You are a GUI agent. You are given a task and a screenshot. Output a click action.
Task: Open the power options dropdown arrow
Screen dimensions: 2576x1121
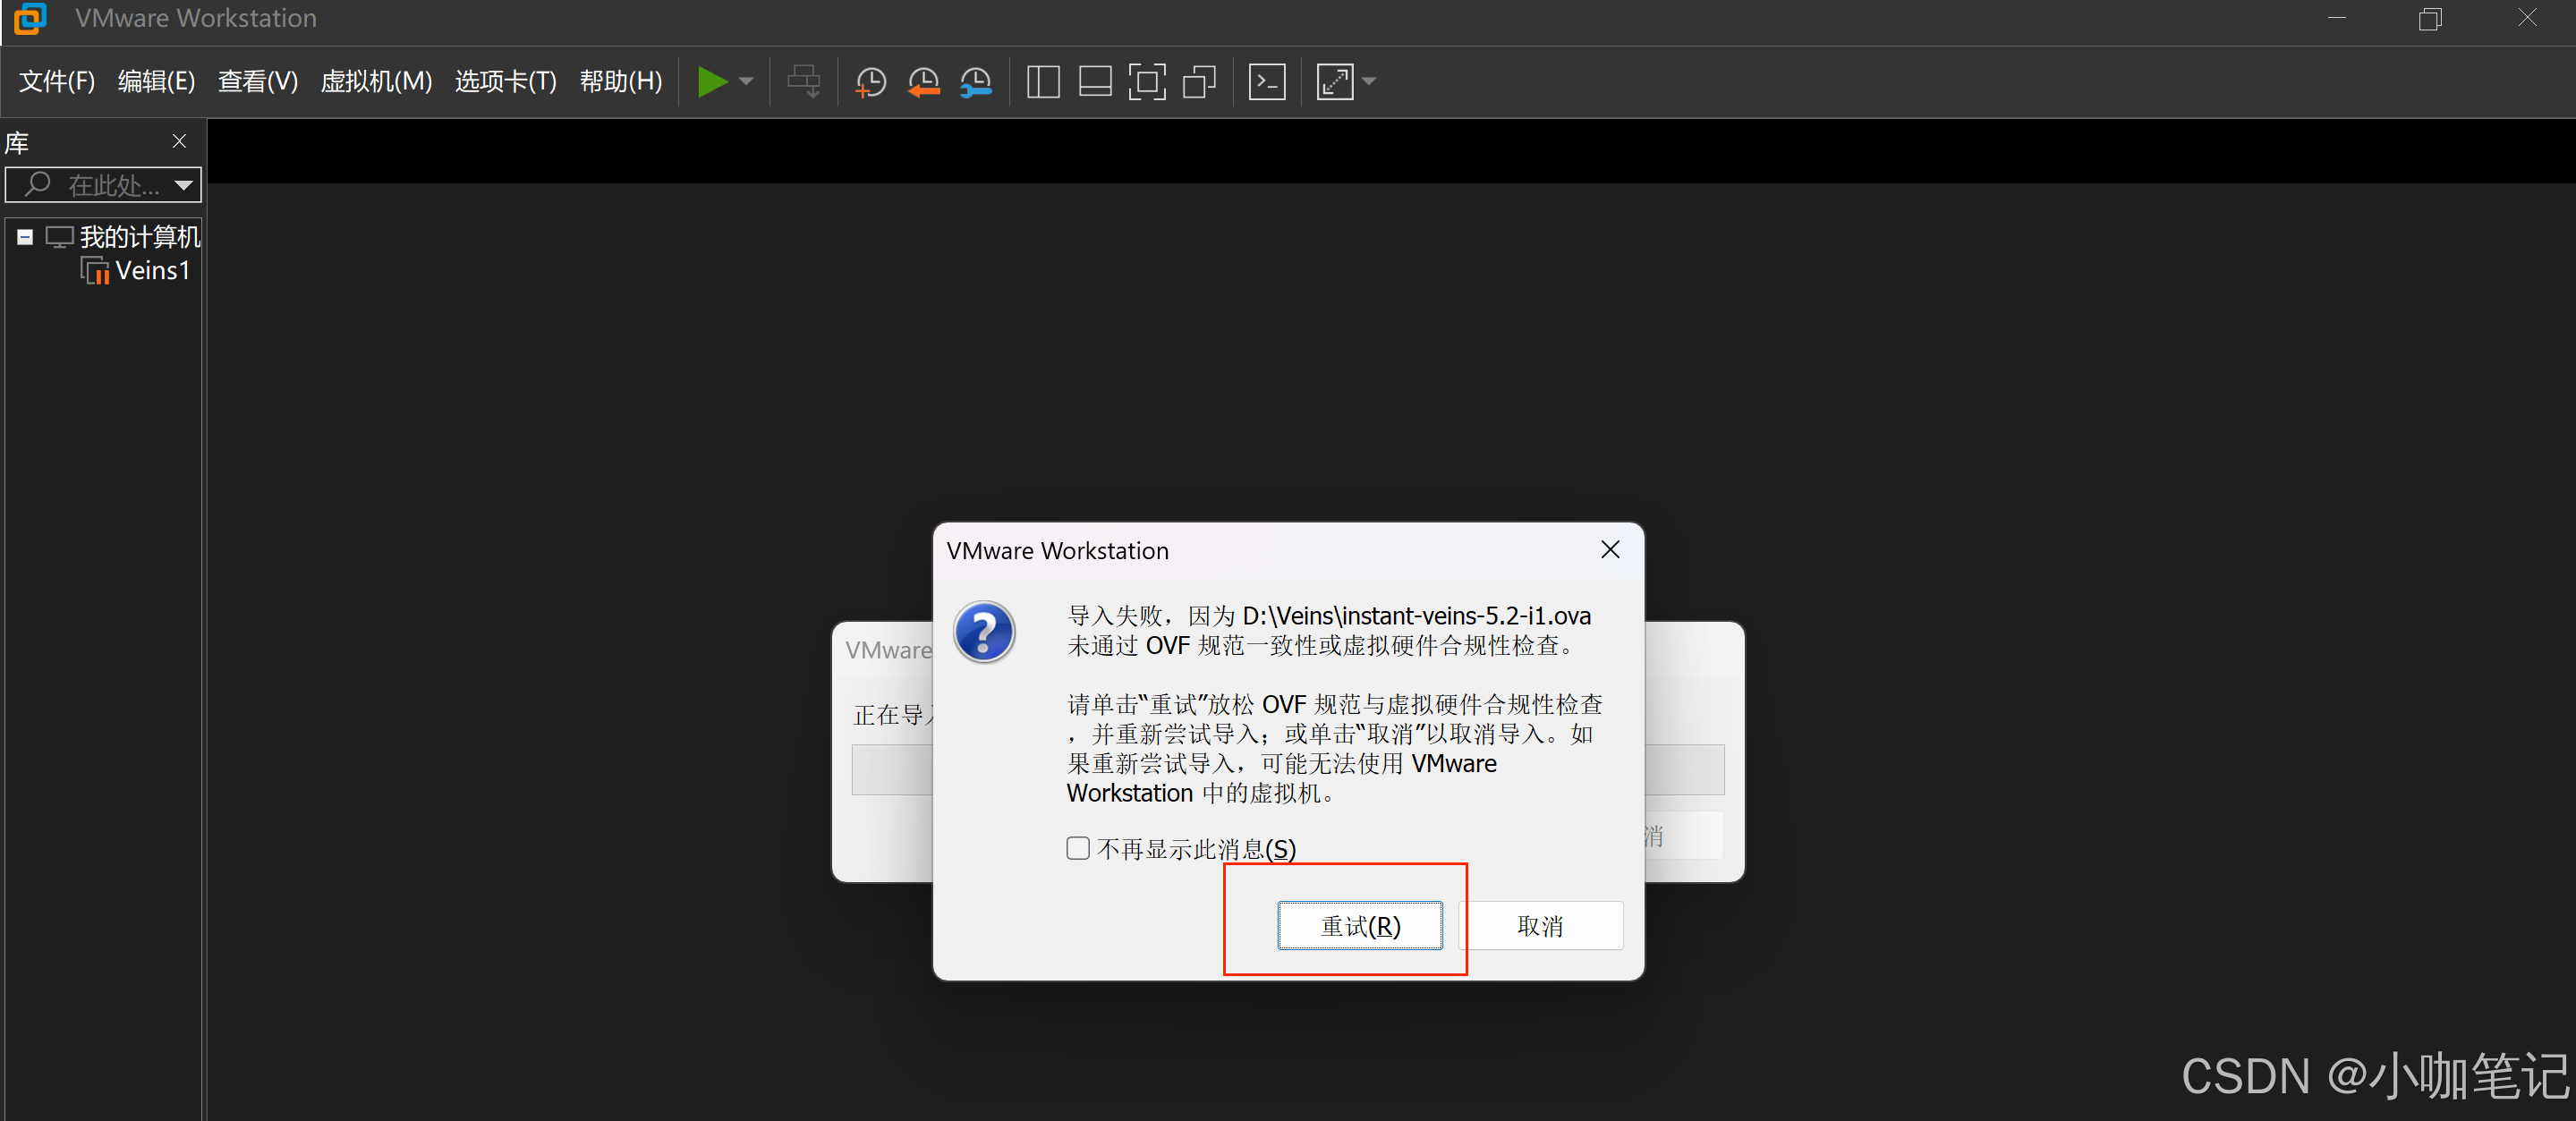coord(746,82)
